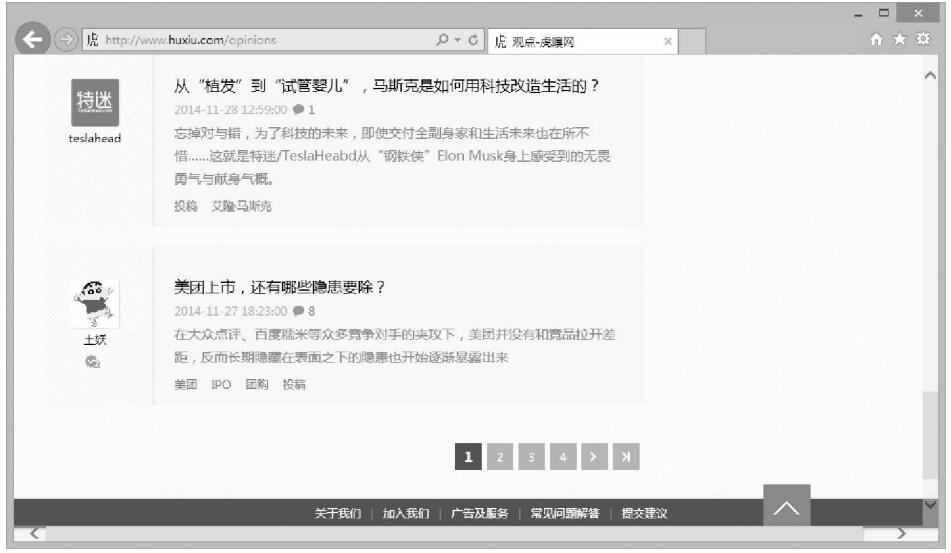Screen dimensions: 951x553
Task: Jump to last page in pagination
Action: pos(626,457)
